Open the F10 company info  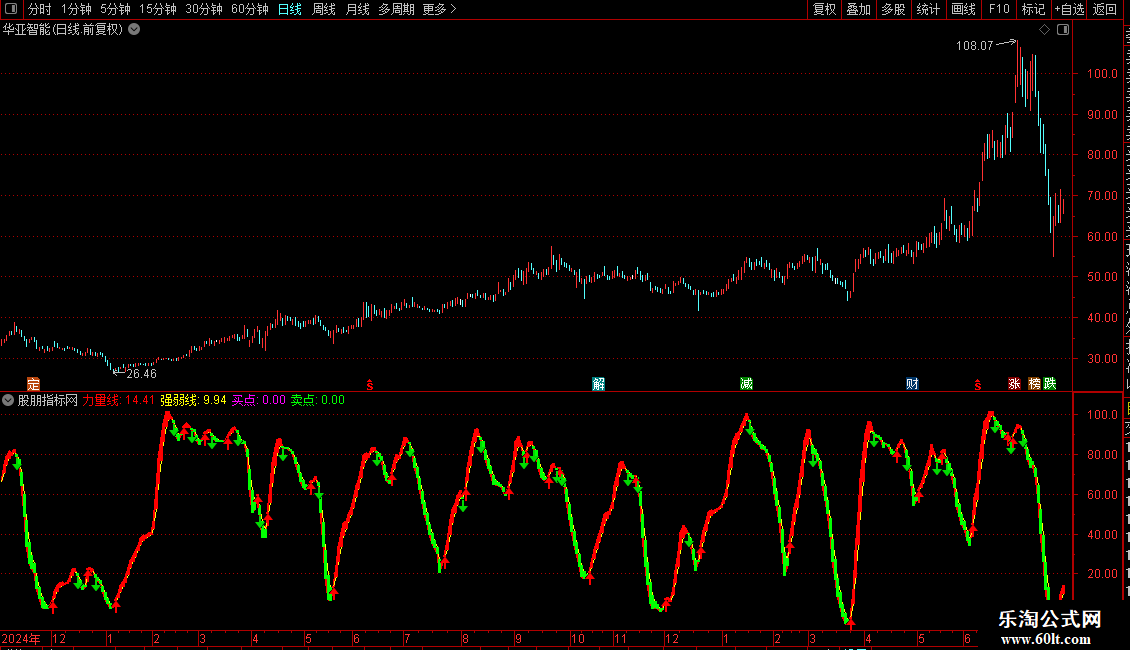point(999,9)
